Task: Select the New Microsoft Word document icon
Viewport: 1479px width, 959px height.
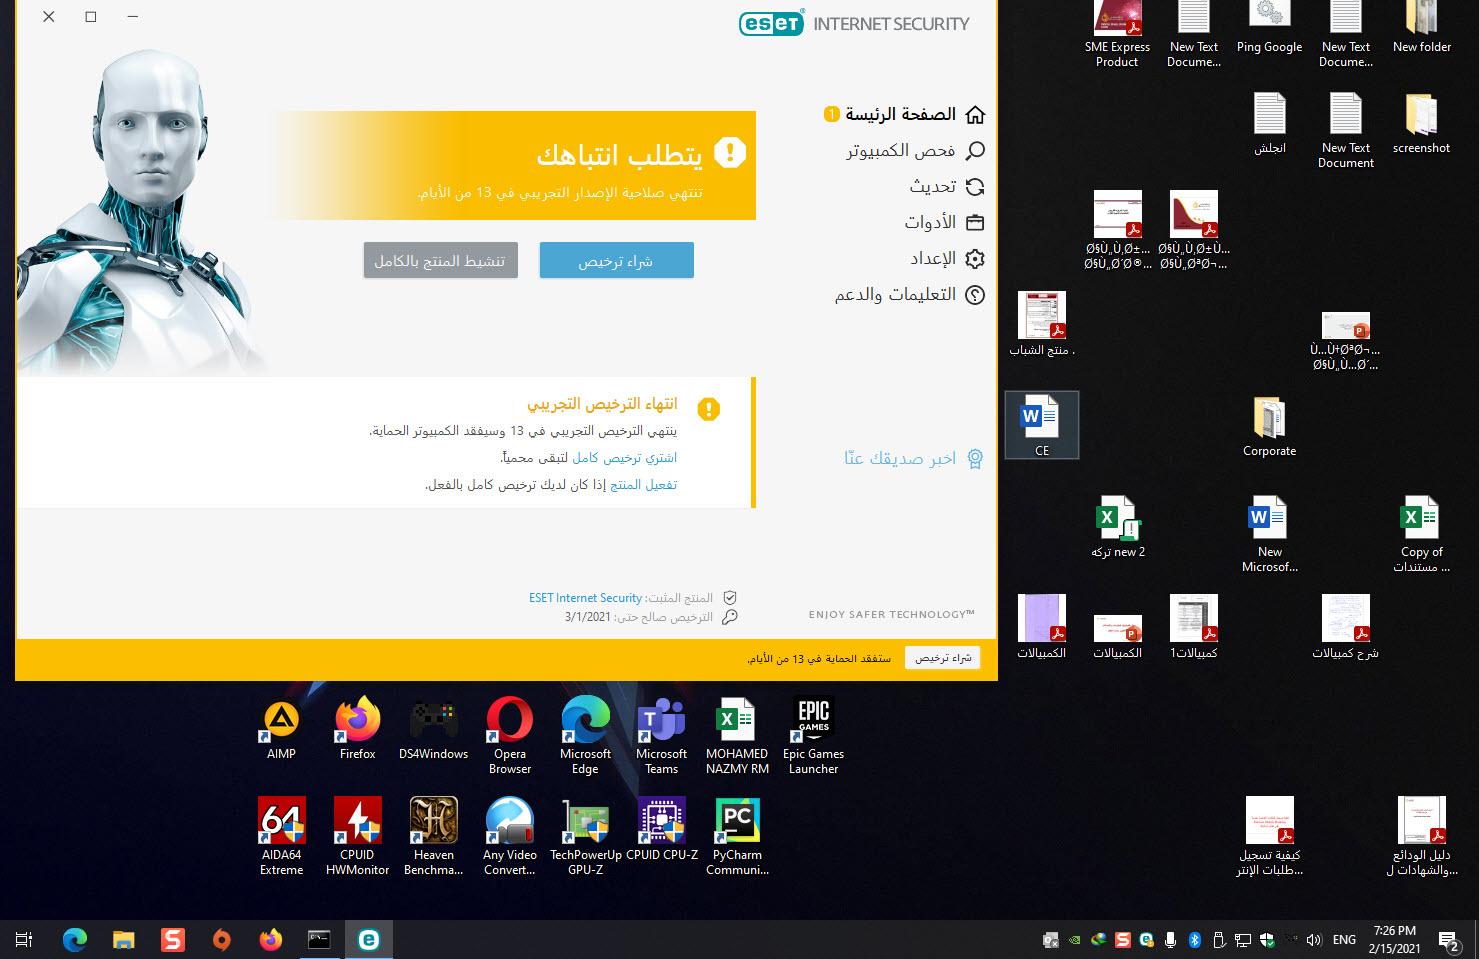Action: [x=1269, y=534]
